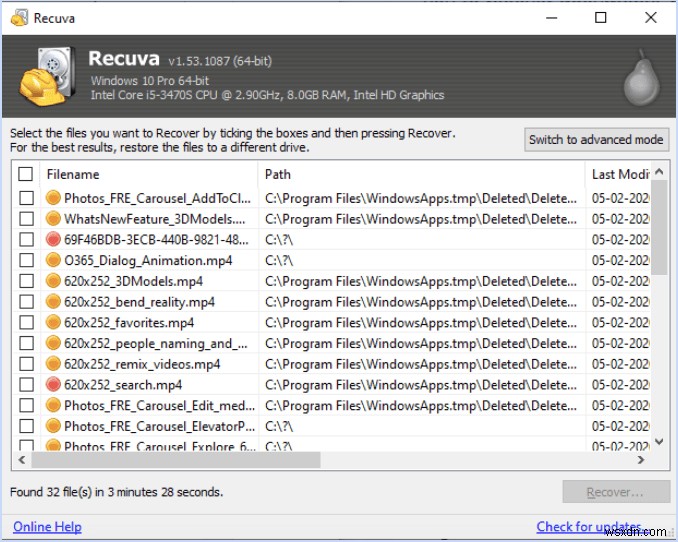Image resolution: width=678 pixels, height=542 pixels.
Task: Check the box for 620x252_remix_videos.mp4
Action: click(x=26, y=364)
